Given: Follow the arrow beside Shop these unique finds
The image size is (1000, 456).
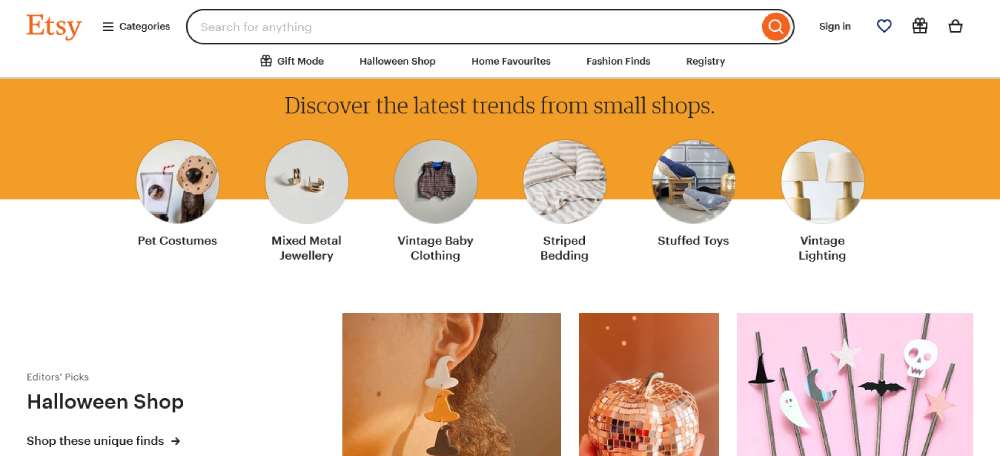Looking at the screenshot, I should click(175, 441).
